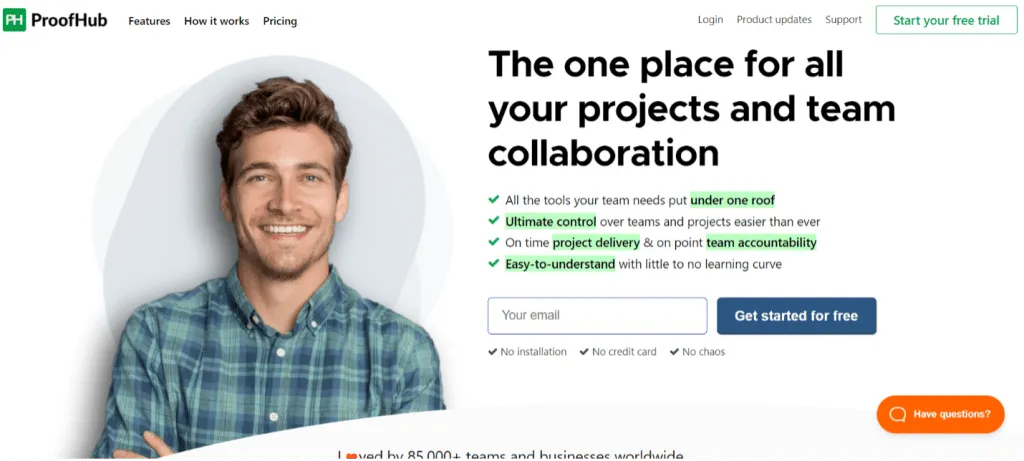Screen dimensions: 1024x461
Task: Click the orange heart icon in 'Loved by' text
Action: pyautogui.click(x=351, y=456)
